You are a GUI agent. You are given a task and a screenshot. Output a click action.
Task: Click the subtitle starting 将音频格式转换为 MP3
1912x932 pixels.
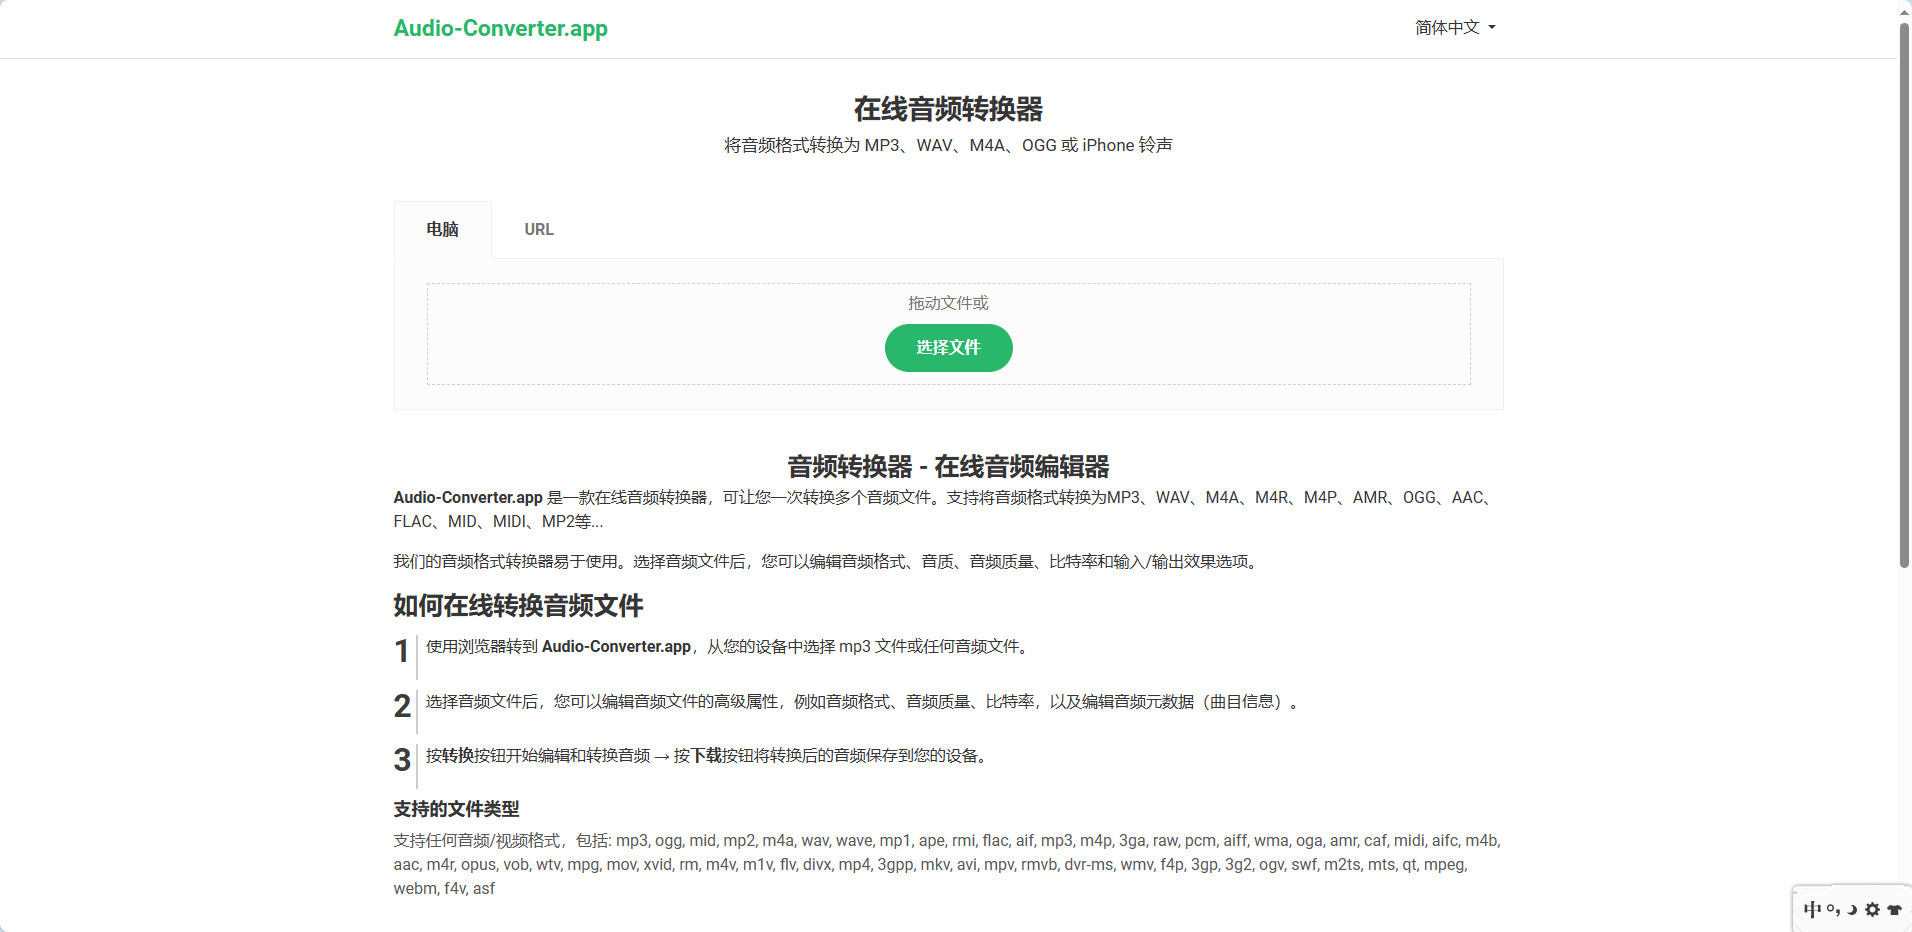click(948, 145)
